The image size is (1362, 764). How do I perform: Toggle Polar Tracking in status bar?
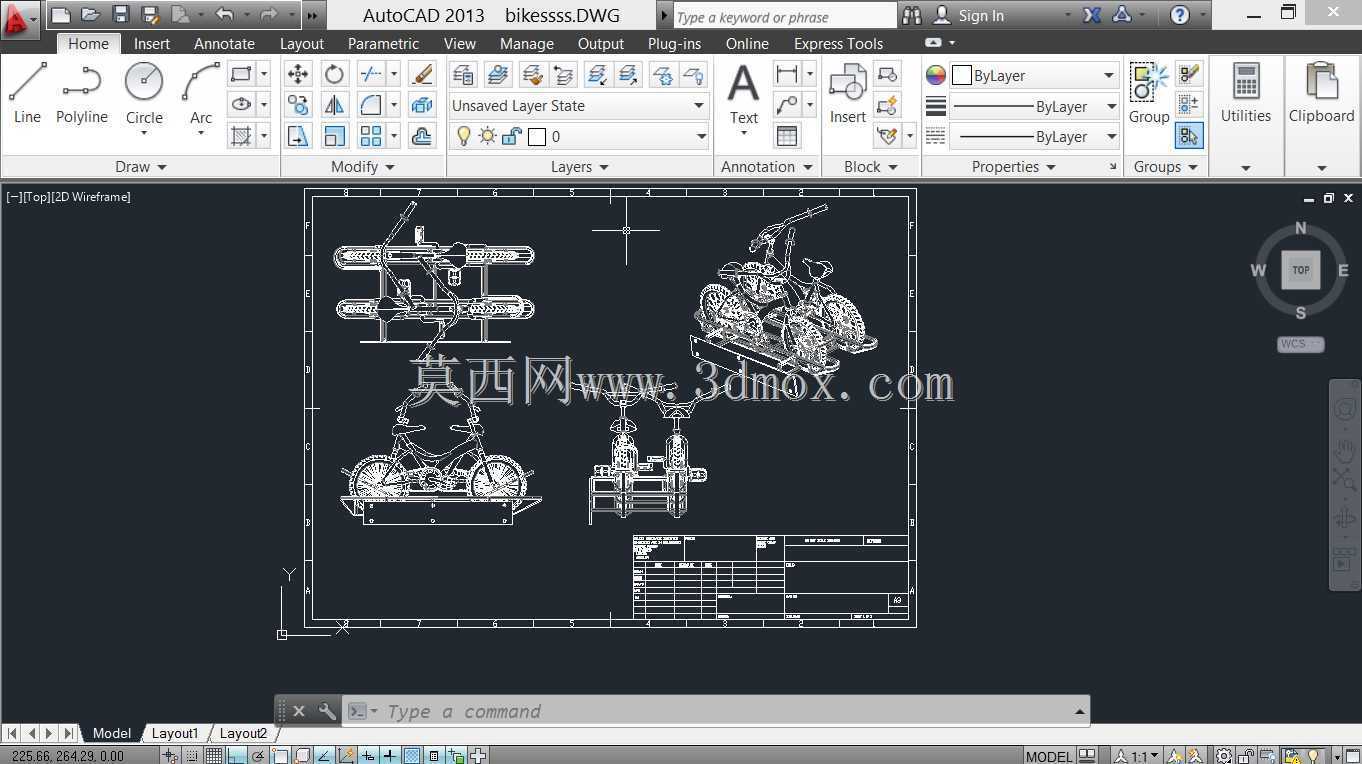coord(258,756)
